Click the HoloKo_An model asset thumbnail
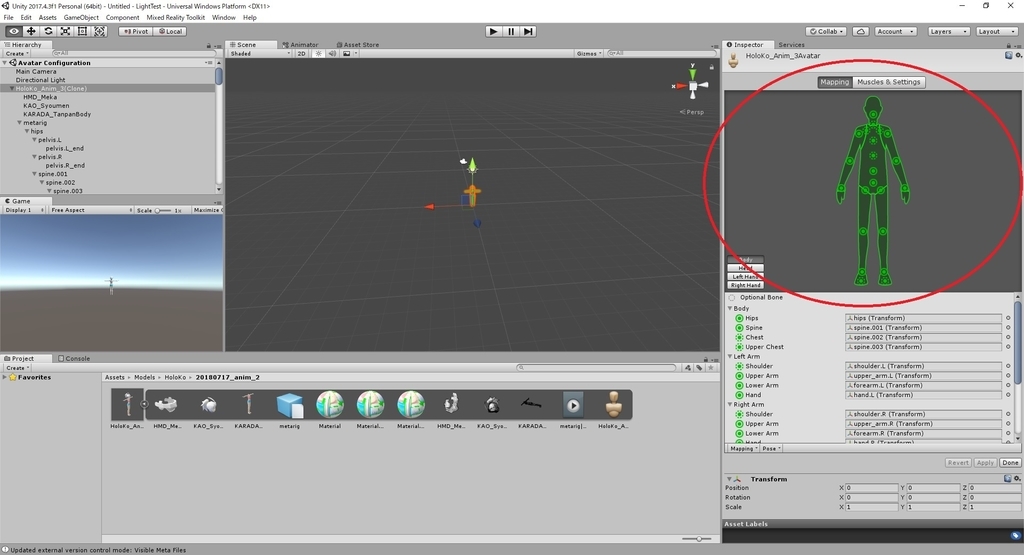The image size is (1024, 555). (127, 404)
